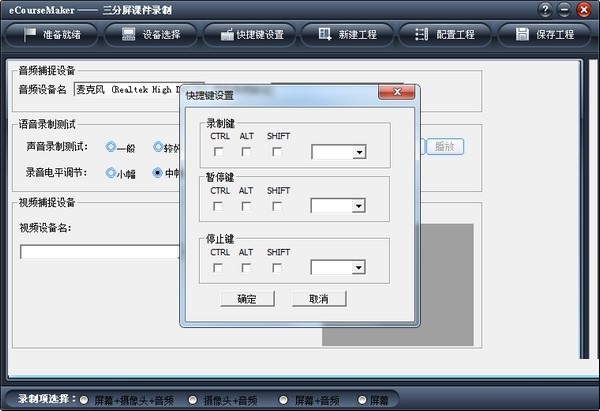Click the 配置工程 list icon
This screenshot has height=411, width=600.
point(421,34)
